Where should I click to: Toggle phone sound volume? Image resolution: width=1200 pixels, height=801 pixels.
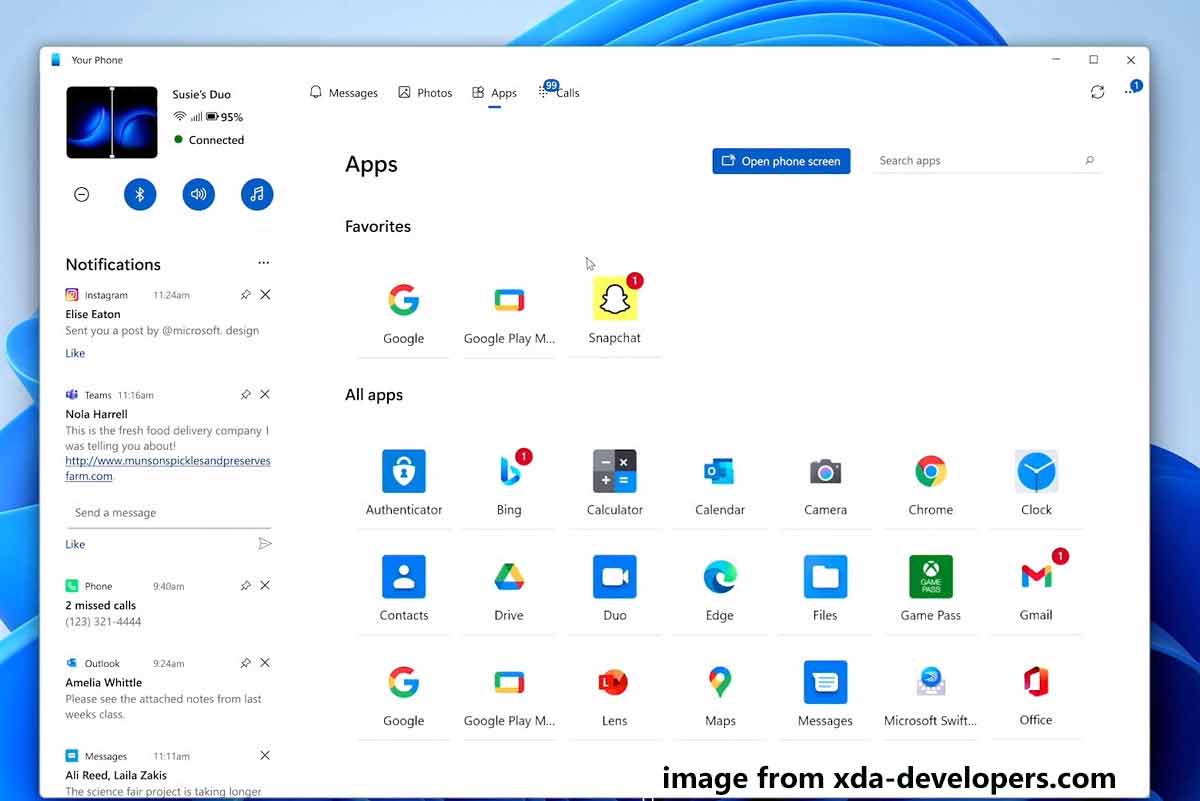click(199, 195)
